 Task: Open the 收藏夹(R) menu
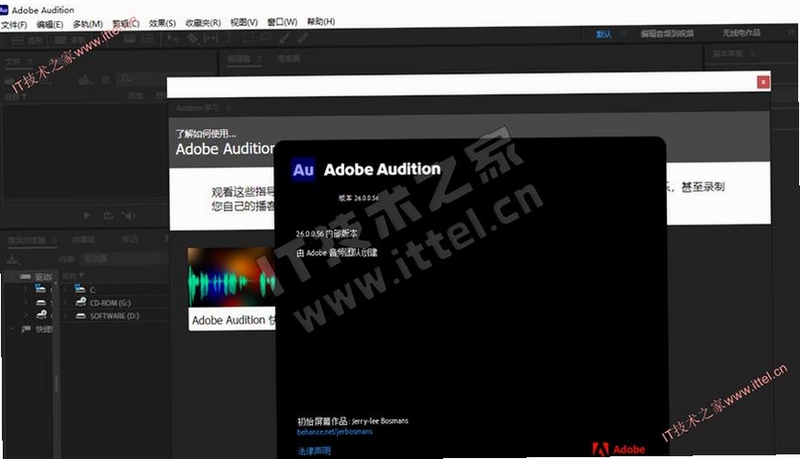click(x=203, y=22)
